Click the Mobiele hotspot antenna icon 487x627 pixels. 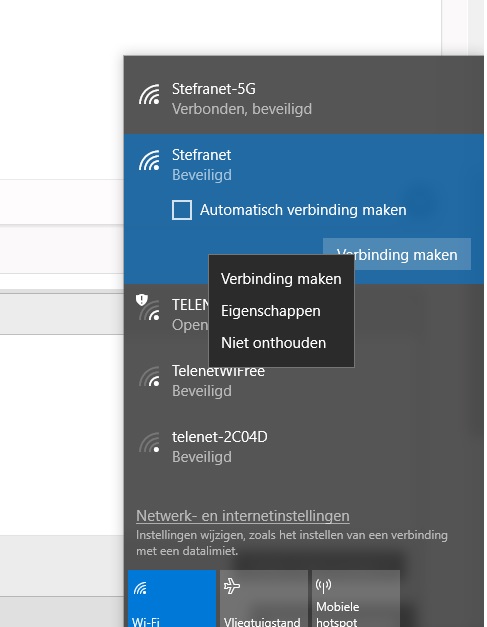323,585
